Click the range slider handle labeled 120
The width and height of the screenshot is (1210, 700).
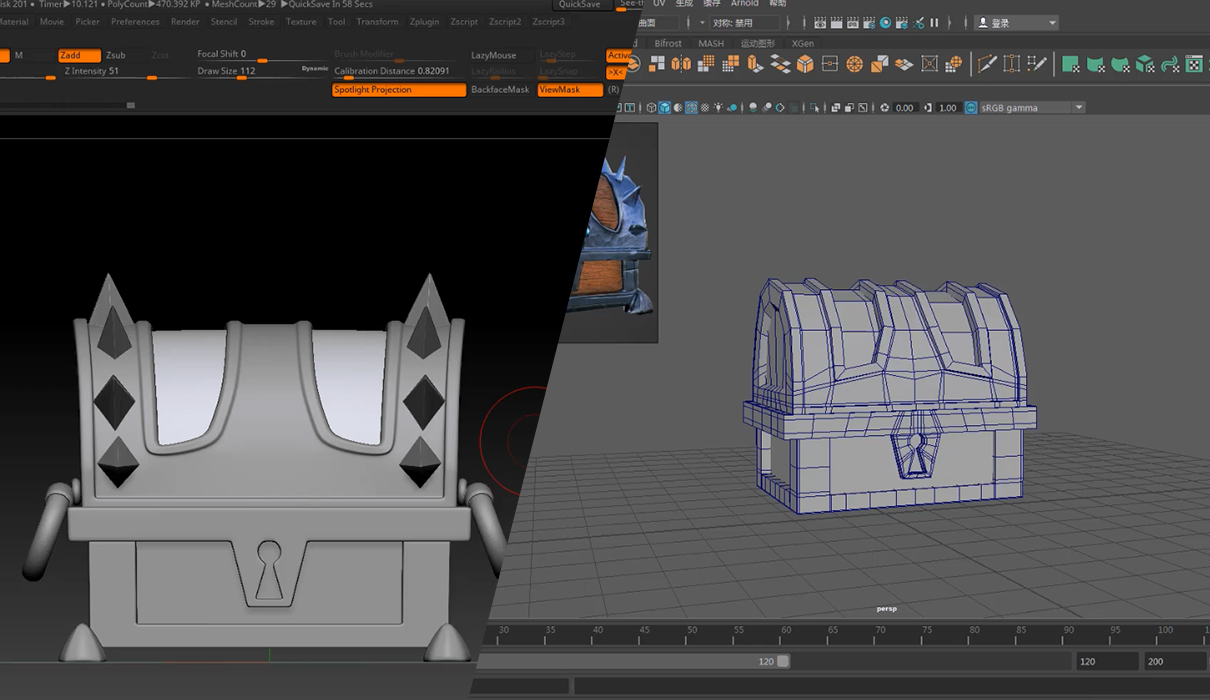coord(783,661)
